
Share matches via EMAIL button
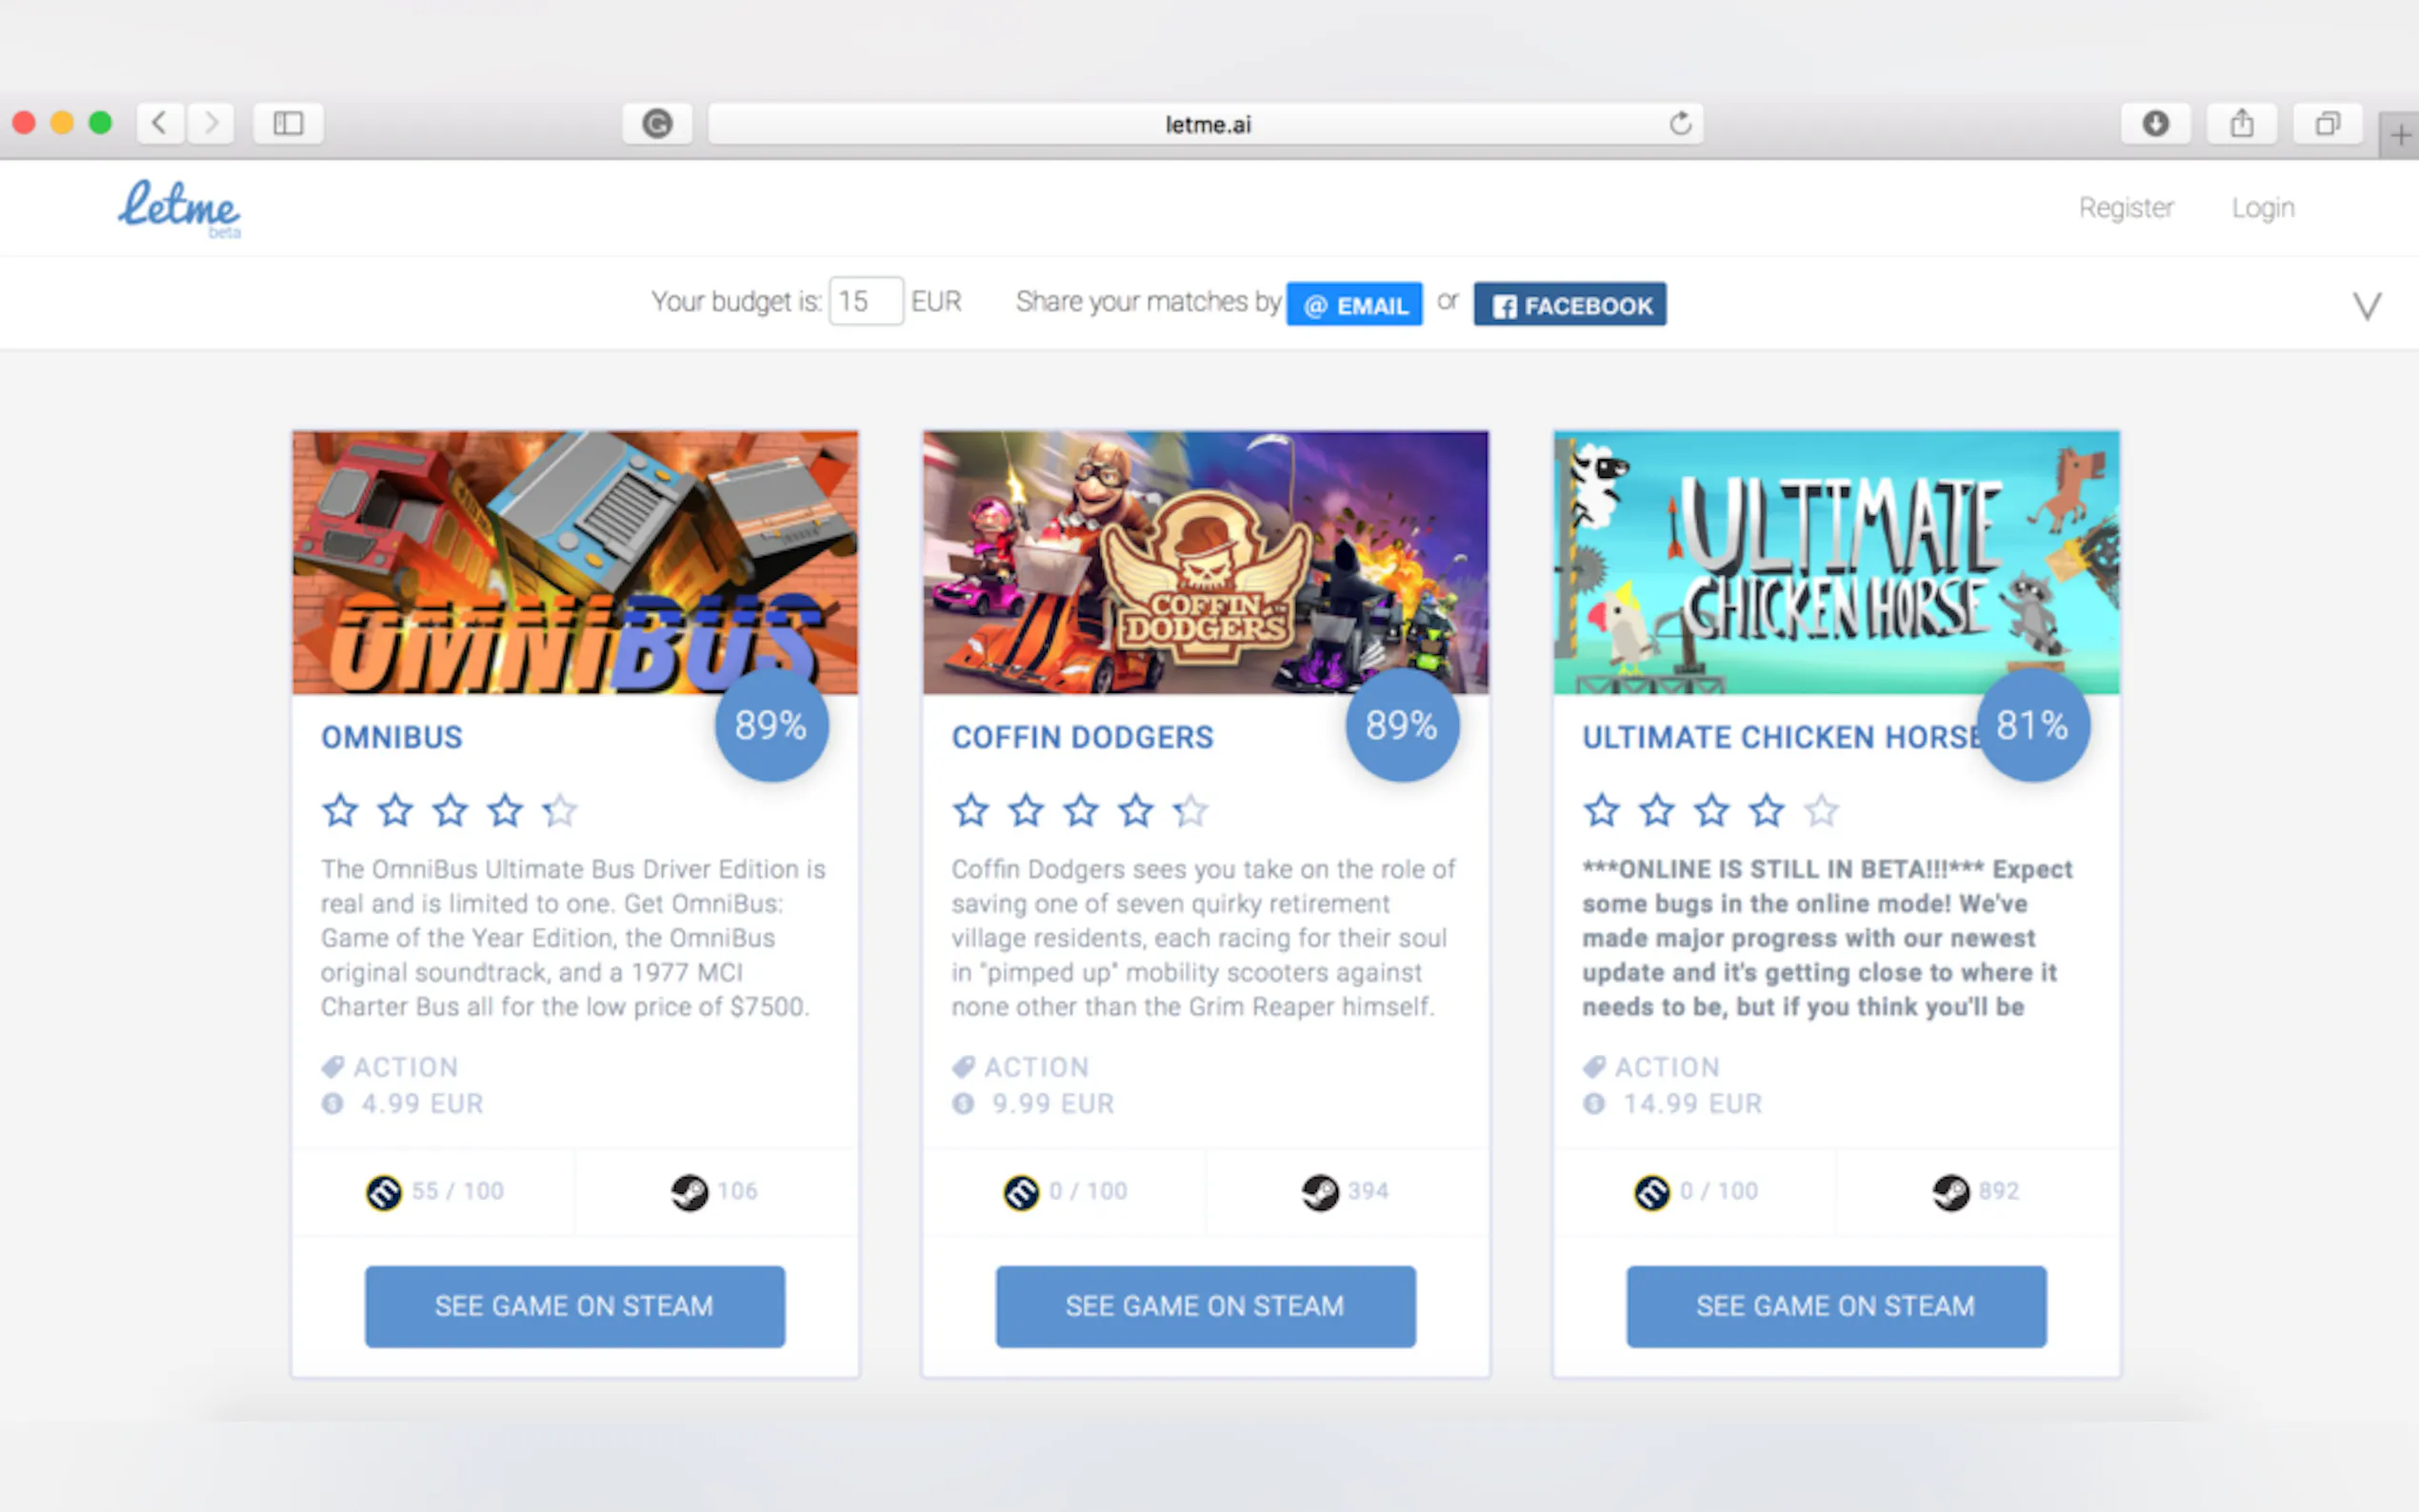tap(1354, 304)
